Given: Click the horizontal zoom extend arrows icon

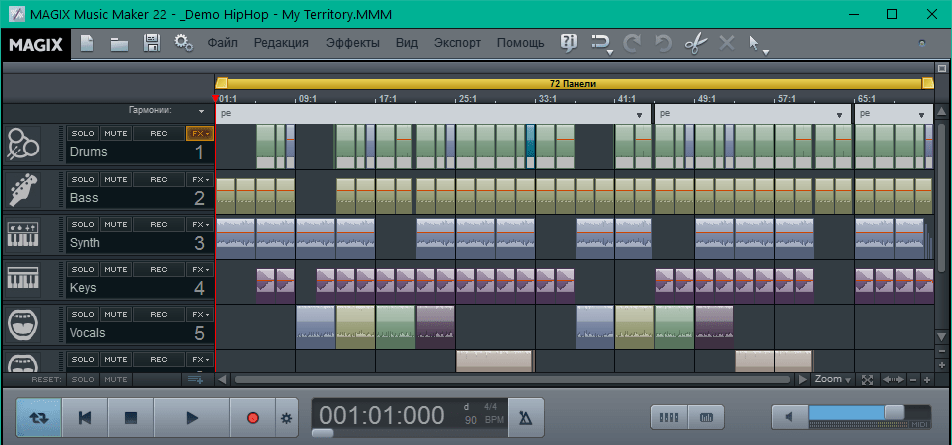Looking at the screenshot, I should (x=892, y=379).
